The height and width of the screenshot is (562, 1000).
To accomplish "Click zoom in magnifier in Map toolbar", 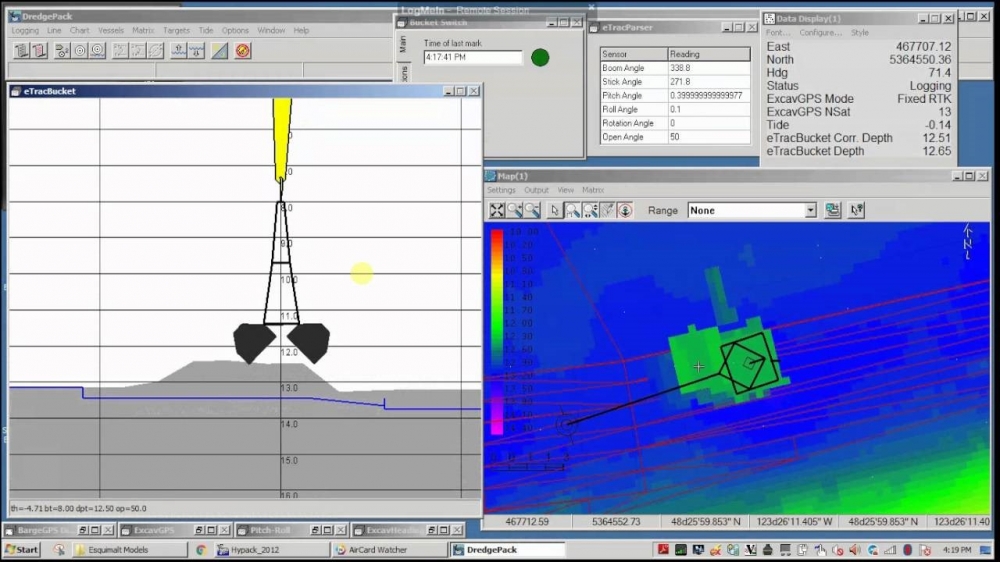I will [515, 210].
